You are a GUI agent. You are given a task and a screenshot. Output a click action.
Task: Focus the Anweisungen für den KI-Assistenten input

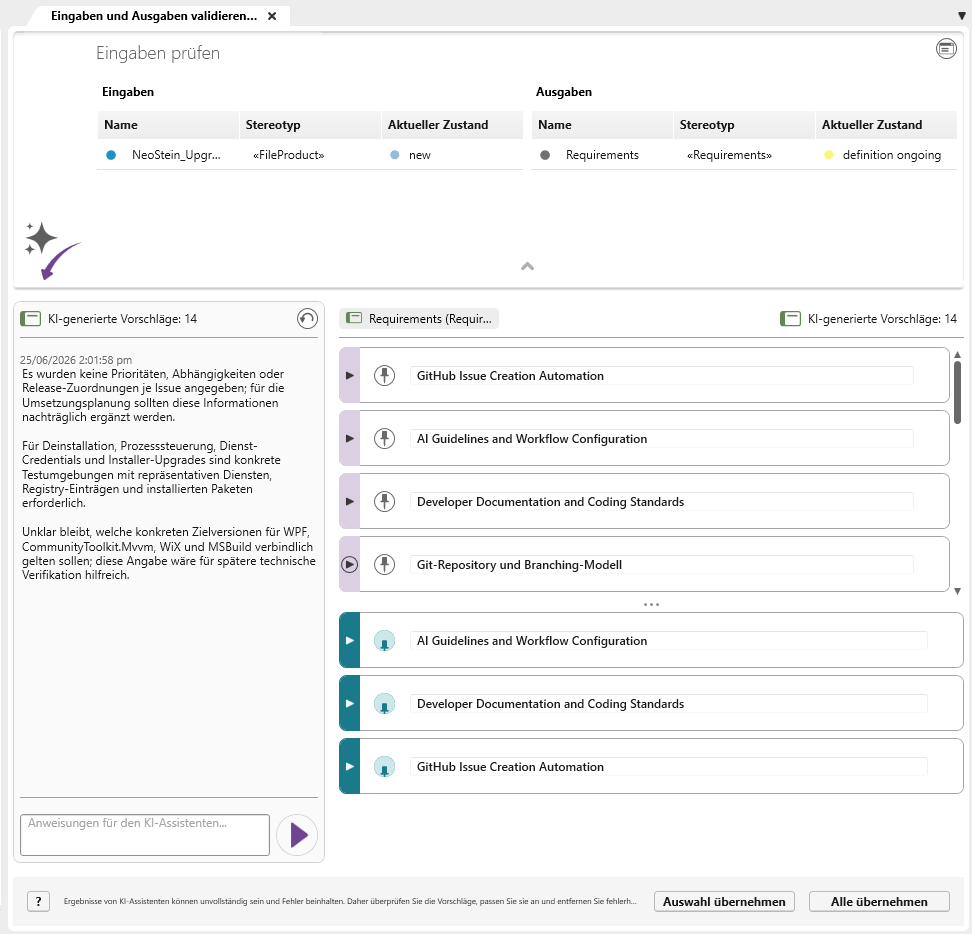point(145,835)
